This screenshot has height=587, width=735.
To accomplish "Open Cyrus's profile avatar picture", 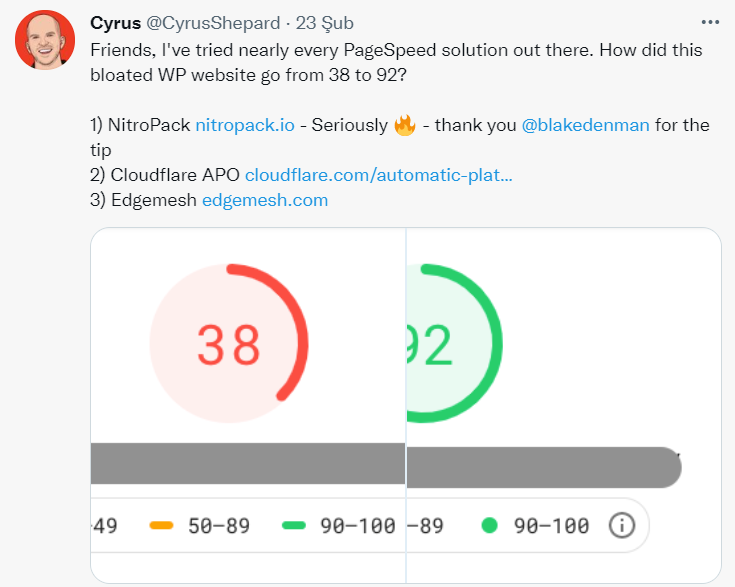I will (x=45, y=40).
